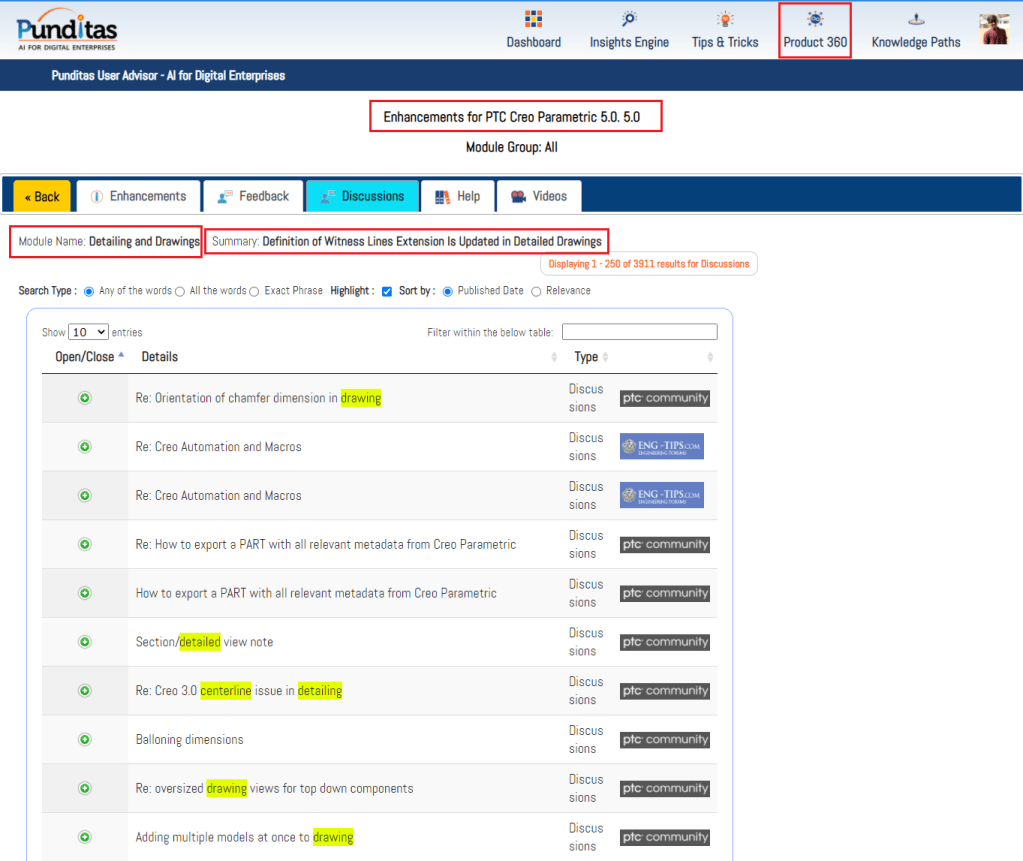Open the Insights Engine icon
This screenshot has width=1023, height=861.
point(629,20)
